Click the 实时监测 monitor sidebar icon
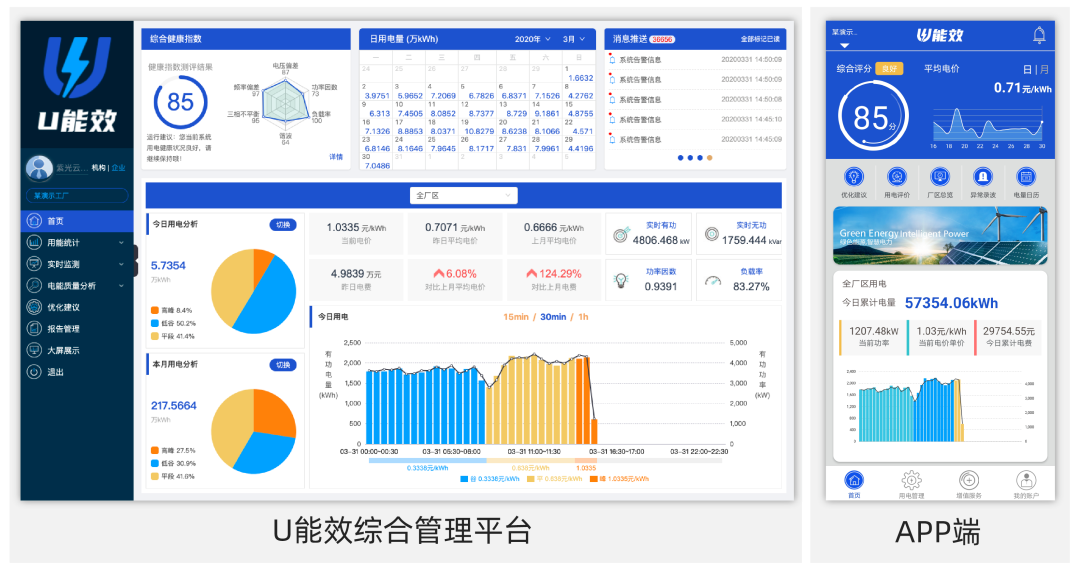This screenshot has height=569, width=1080. click(34, 264)
